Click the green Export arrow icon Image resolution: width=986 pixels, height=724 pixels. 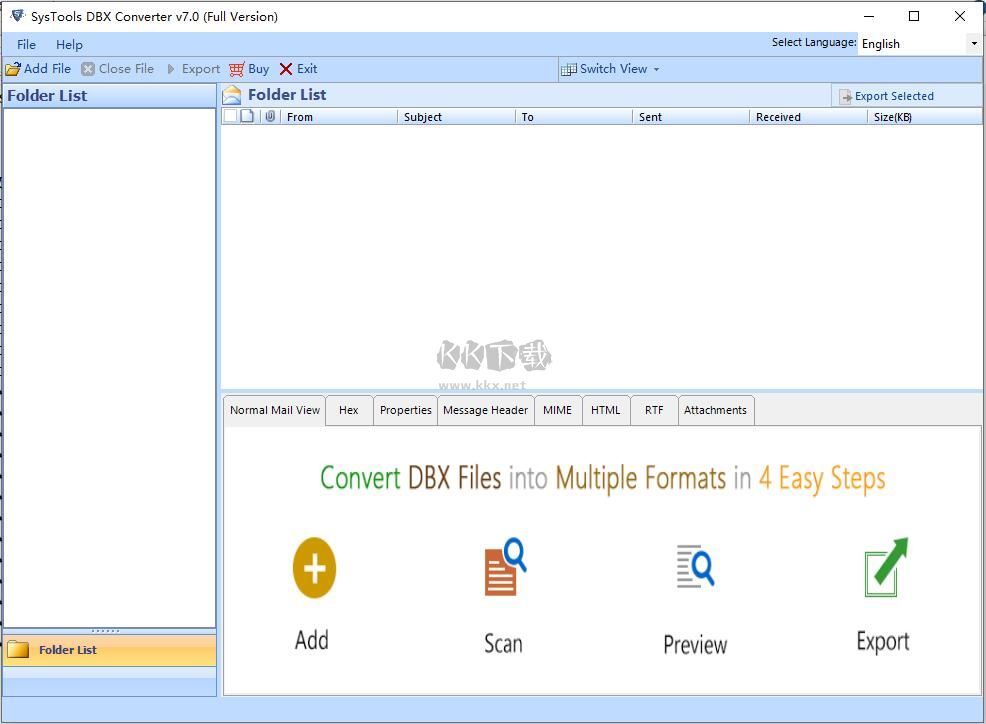pyautogui.click(x=881, y=565)
